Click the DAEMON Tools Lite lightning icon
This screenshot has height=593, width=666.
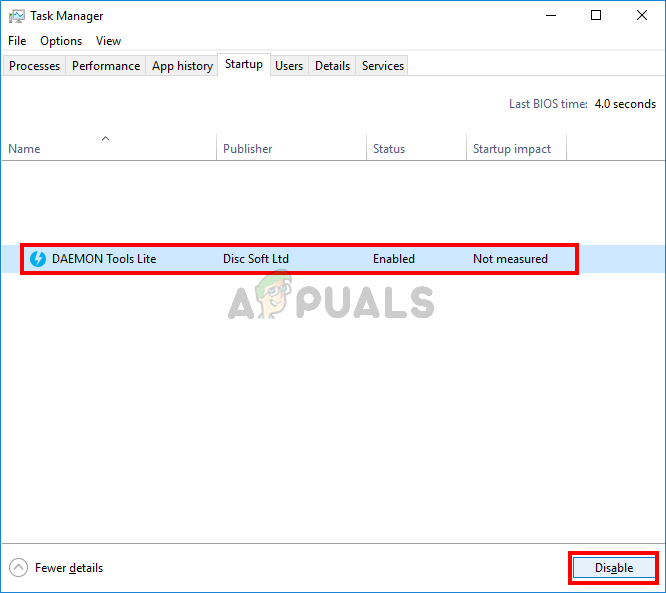tap(38, 259)
